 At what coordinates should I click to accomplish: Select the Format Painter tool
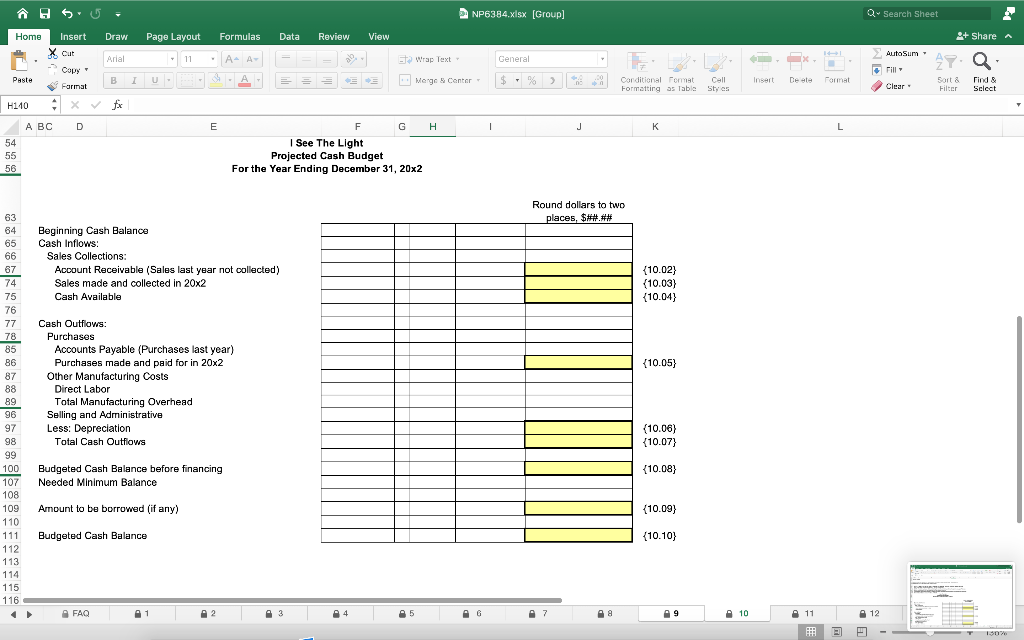tap(68, 86)
